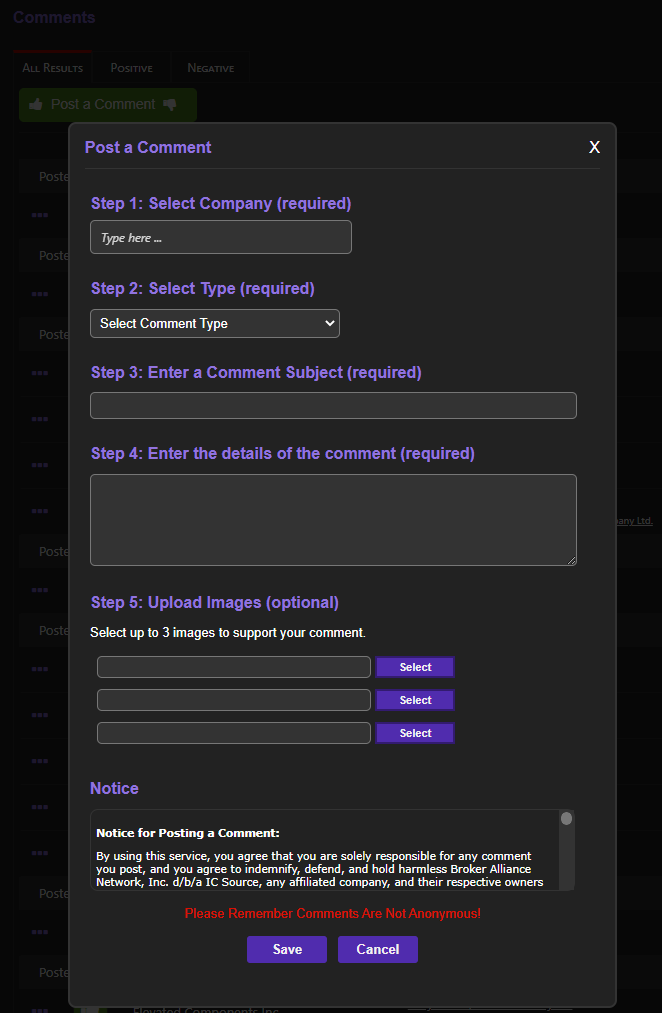Switch to the Negative tab

211,68
